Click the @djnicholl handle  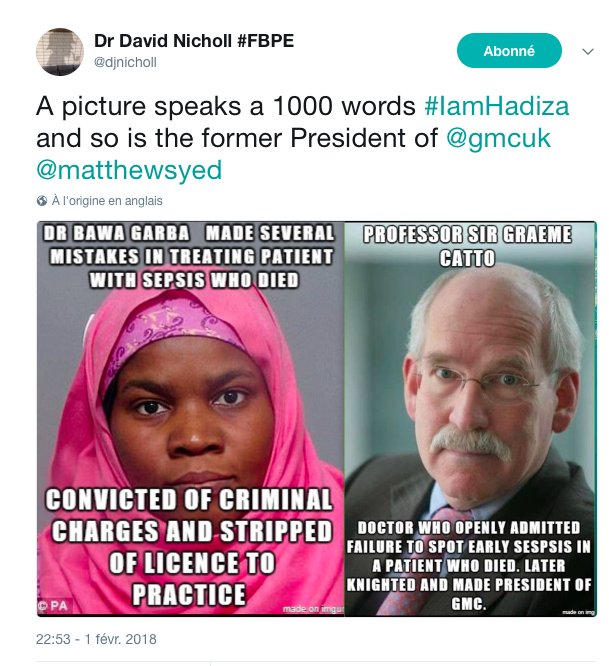click(125, 62)
